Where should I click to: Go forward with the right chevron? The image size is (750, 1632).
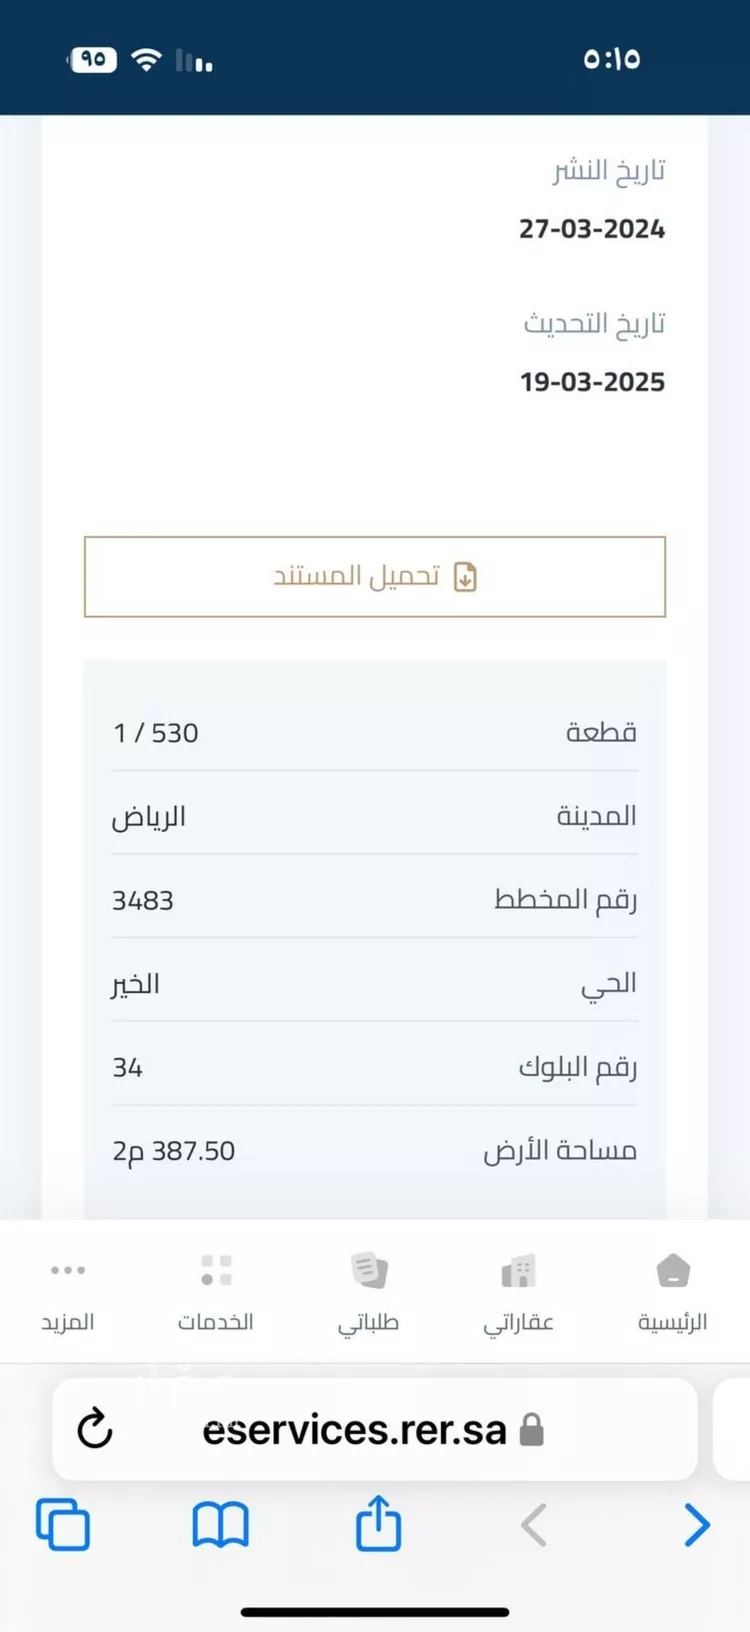tap(696, 1525)
